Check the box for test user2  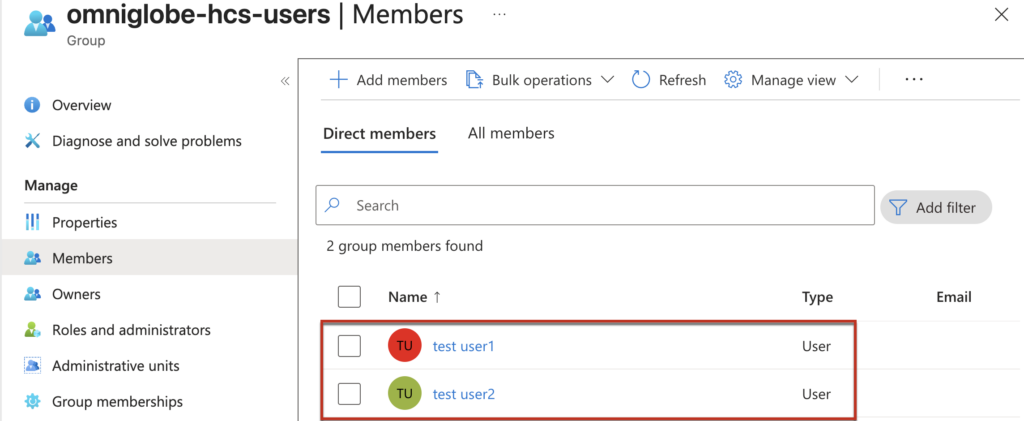349,394
